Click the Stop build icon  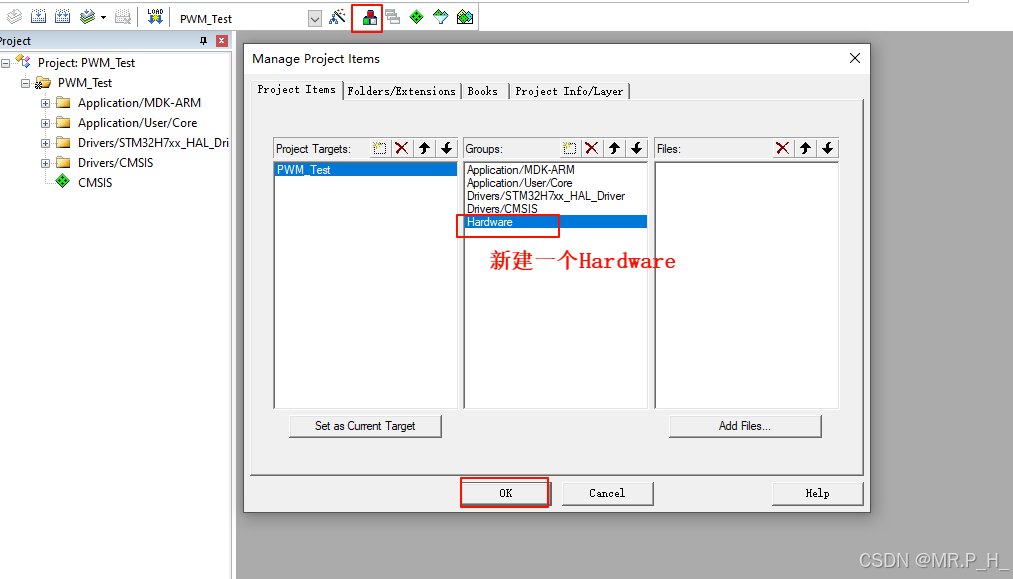tap(123, 17)
